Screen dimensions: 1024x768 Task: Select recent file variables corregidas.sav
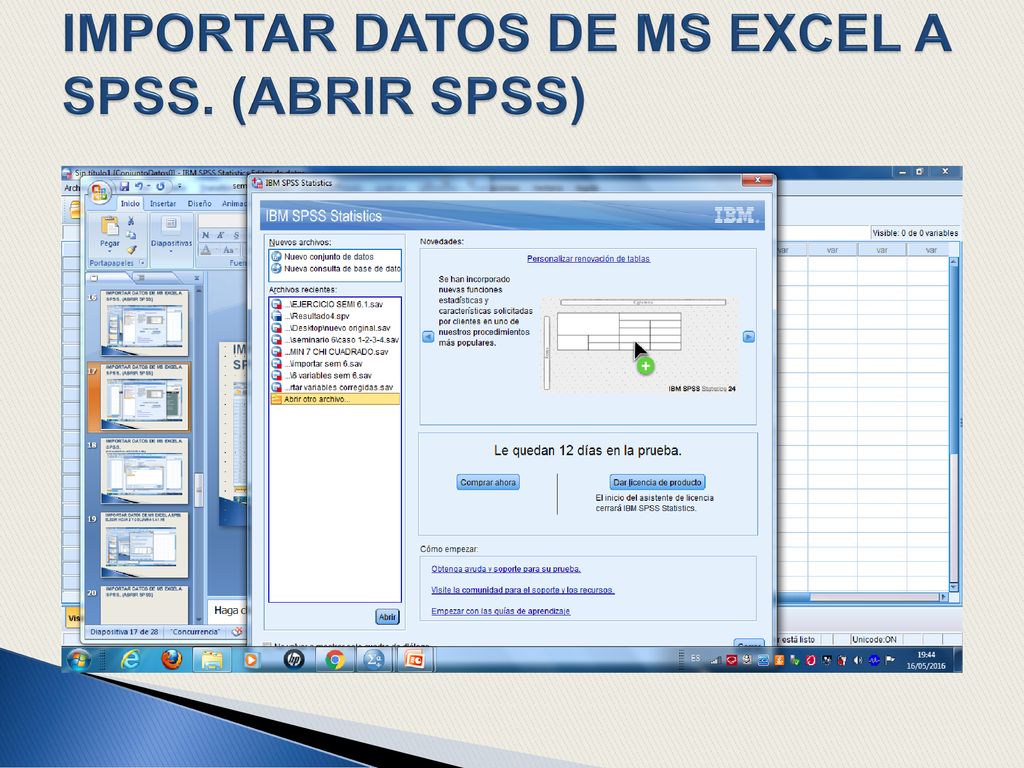coord(335,387)
